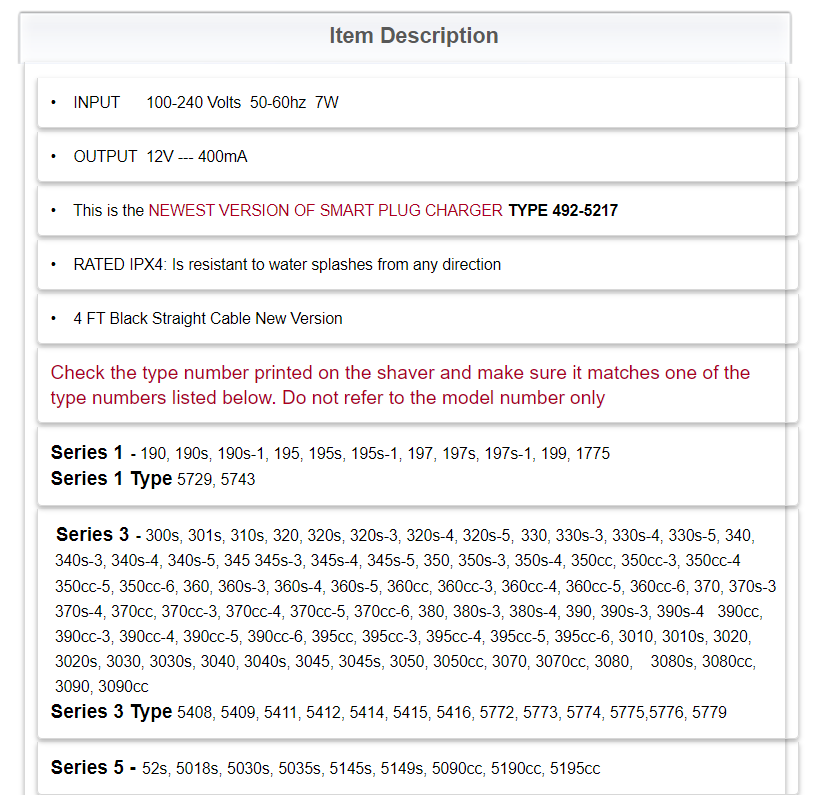
Task: Click the Series 3 heading
Action: (92, 534)
